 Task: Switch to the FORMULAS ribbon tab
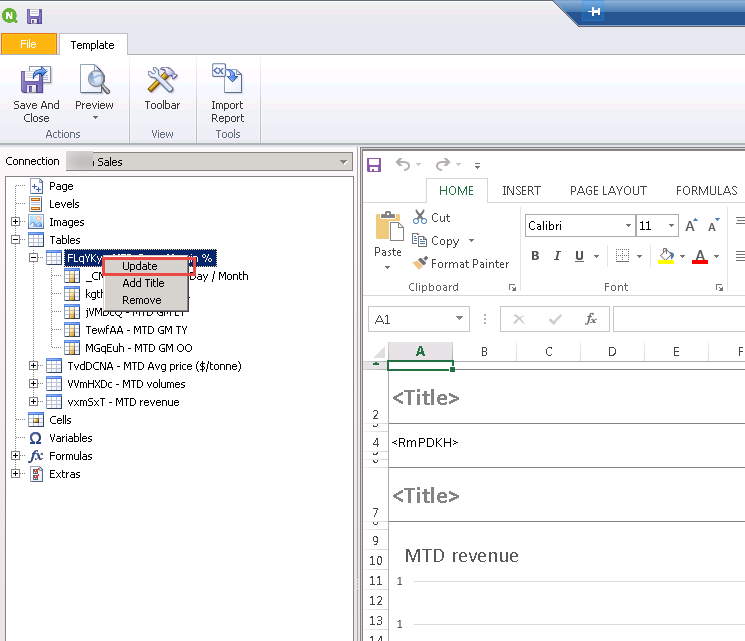tap(707, 191)
